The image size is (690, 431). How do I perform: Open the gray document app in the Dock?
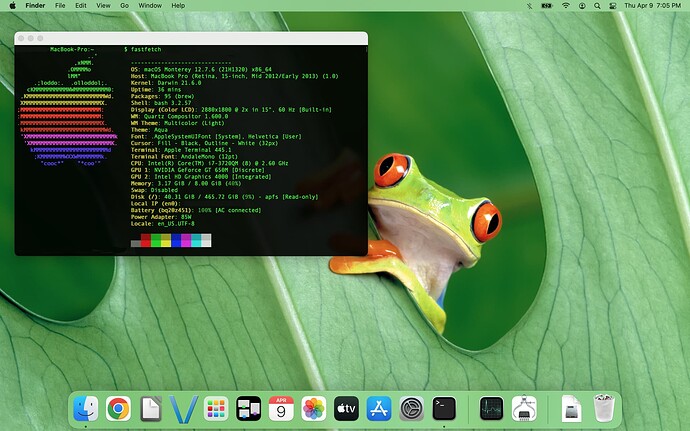(x=150, y=409)
